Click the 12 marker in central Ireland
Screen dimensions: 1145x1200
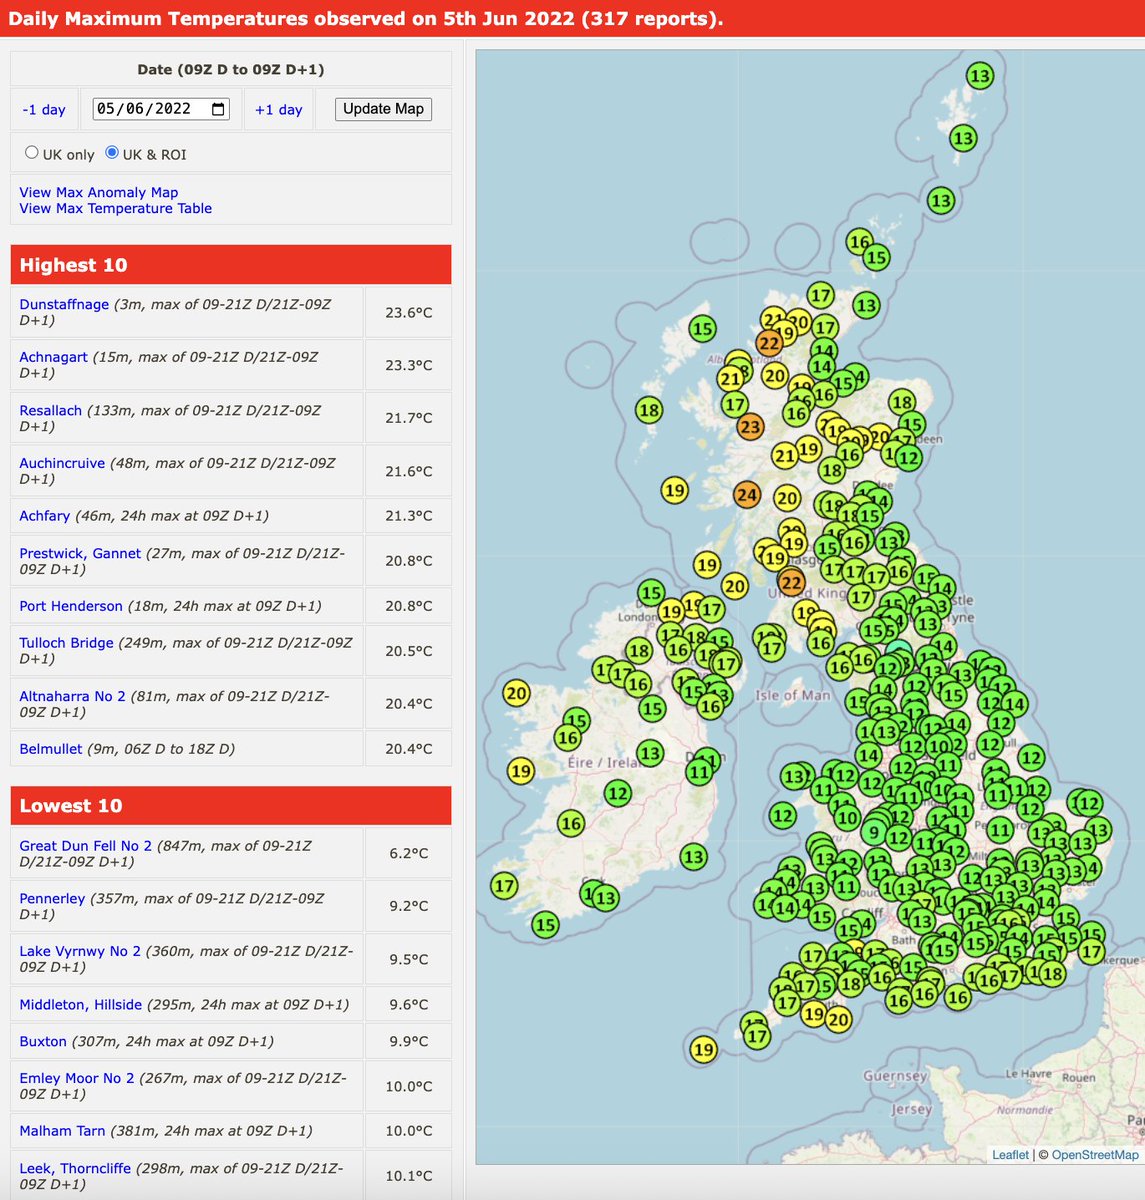(x=618, y=794)
